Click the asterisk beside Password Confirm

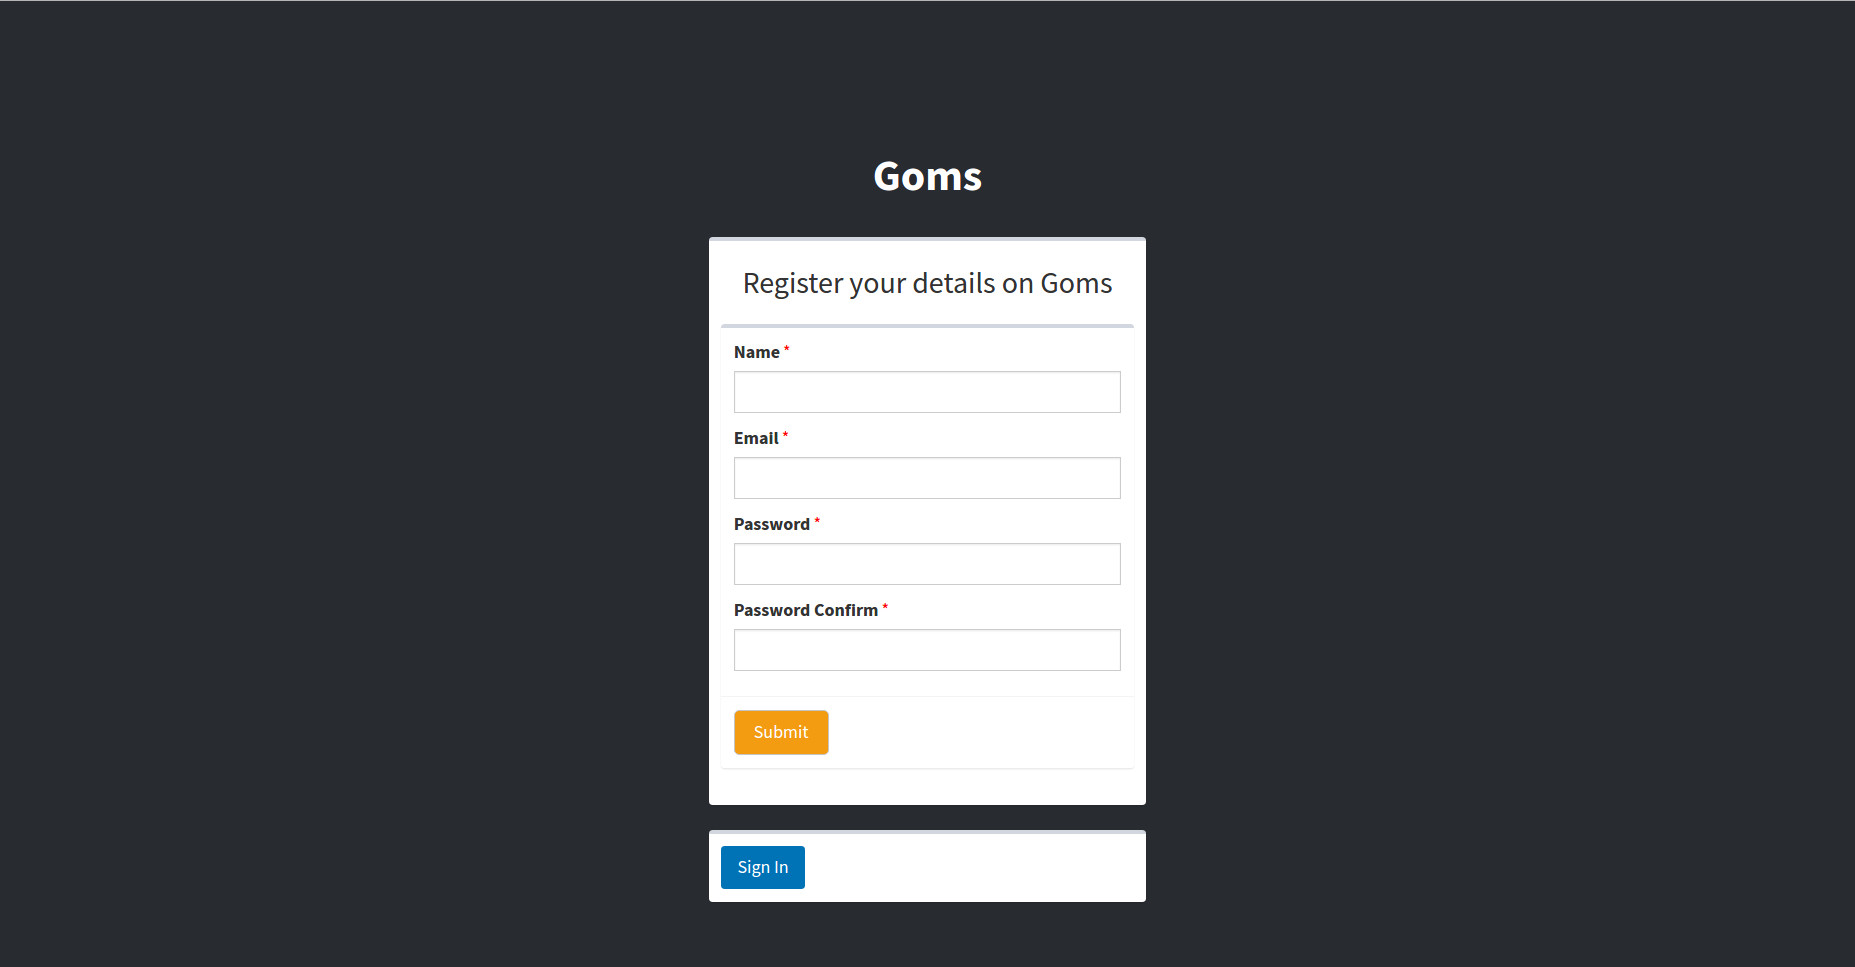pyautogui.click(x=885, y=606)
